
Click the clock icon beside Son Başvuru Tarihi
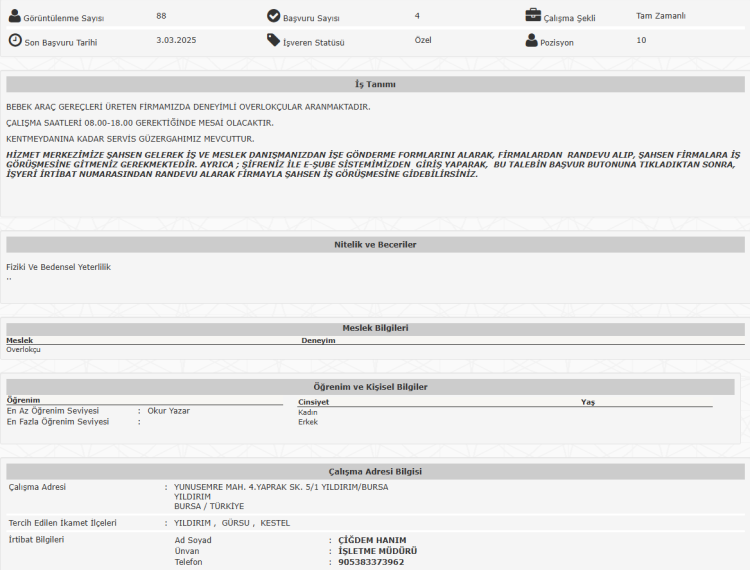pos(14,41)
